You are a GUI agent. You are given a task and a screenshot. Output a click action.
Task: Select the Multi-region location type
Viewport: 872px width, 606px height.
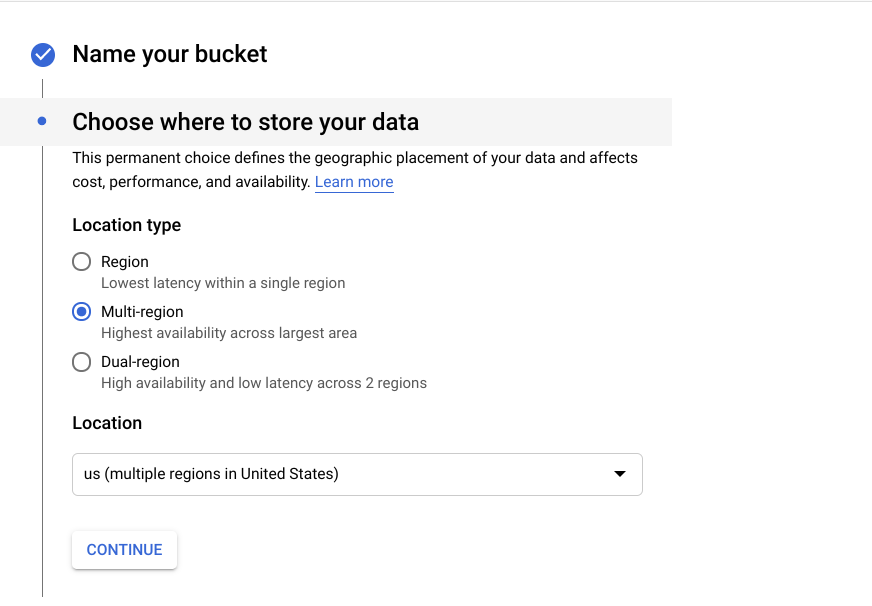pos(81,311)
